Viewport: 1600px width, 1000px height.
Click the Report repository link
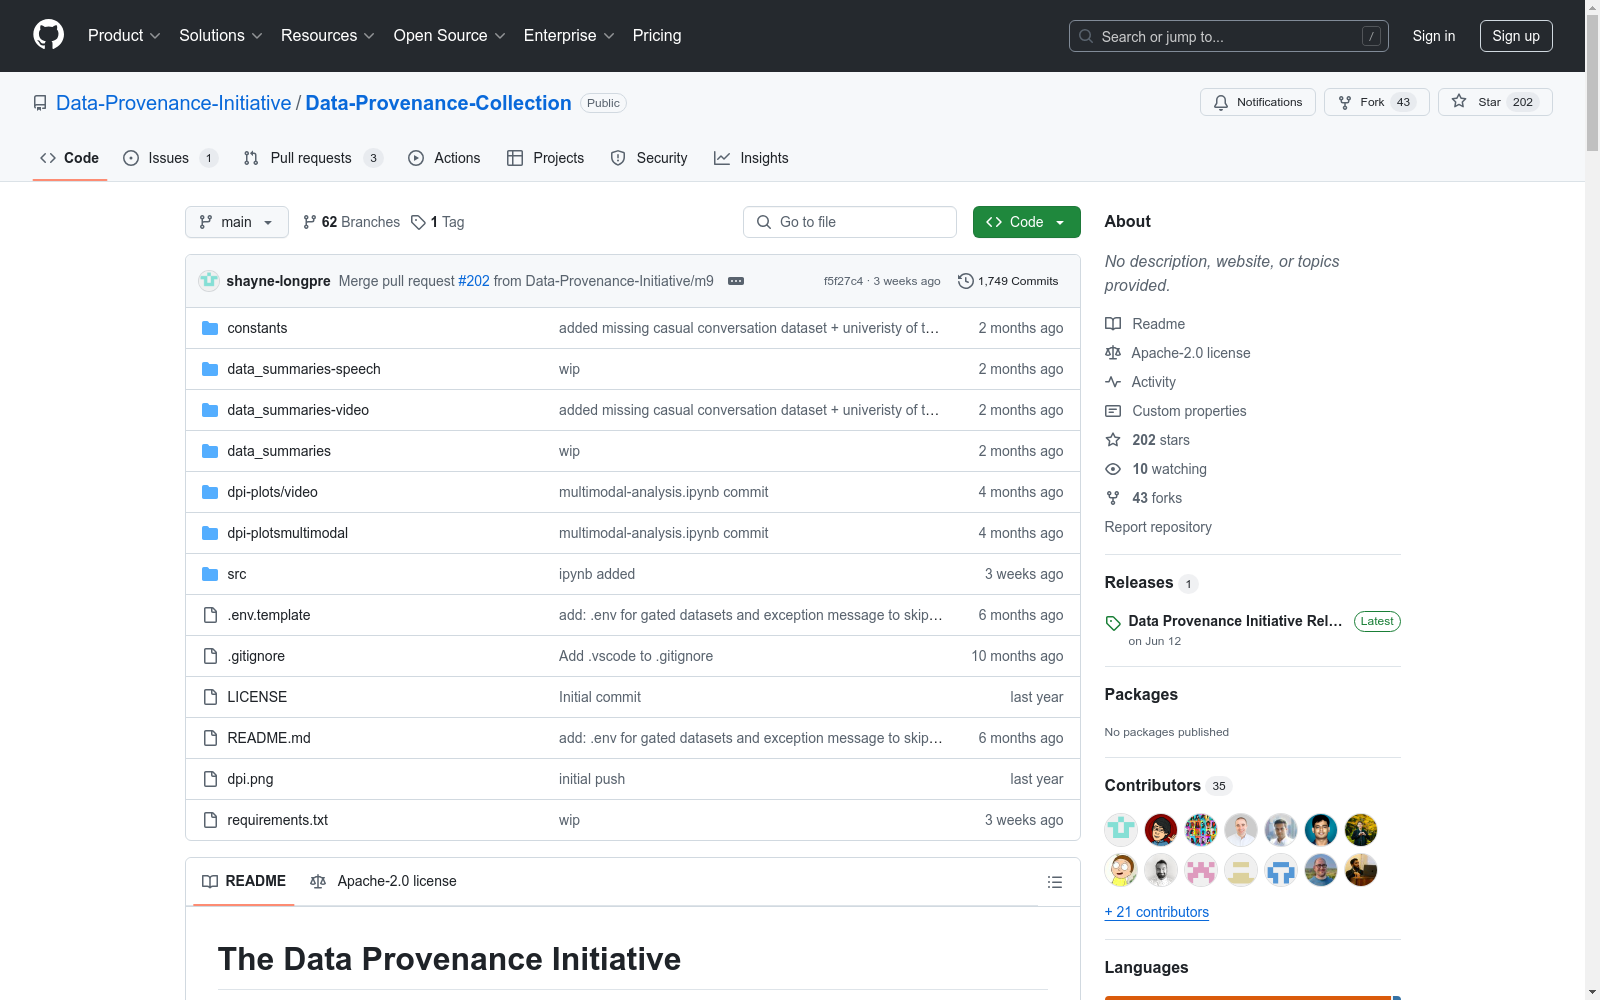(1158, 527)
